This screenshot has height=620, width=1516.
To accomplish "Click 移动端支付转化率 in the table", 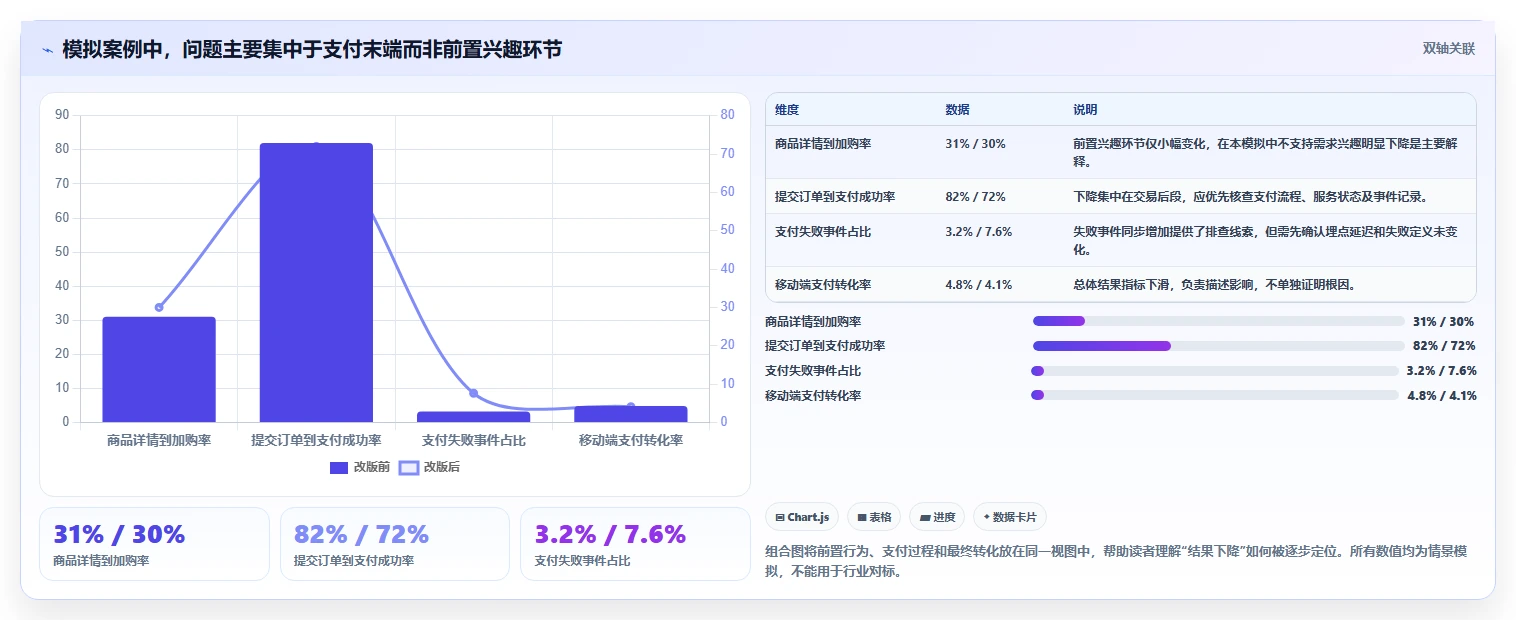I will pos(823,285).
